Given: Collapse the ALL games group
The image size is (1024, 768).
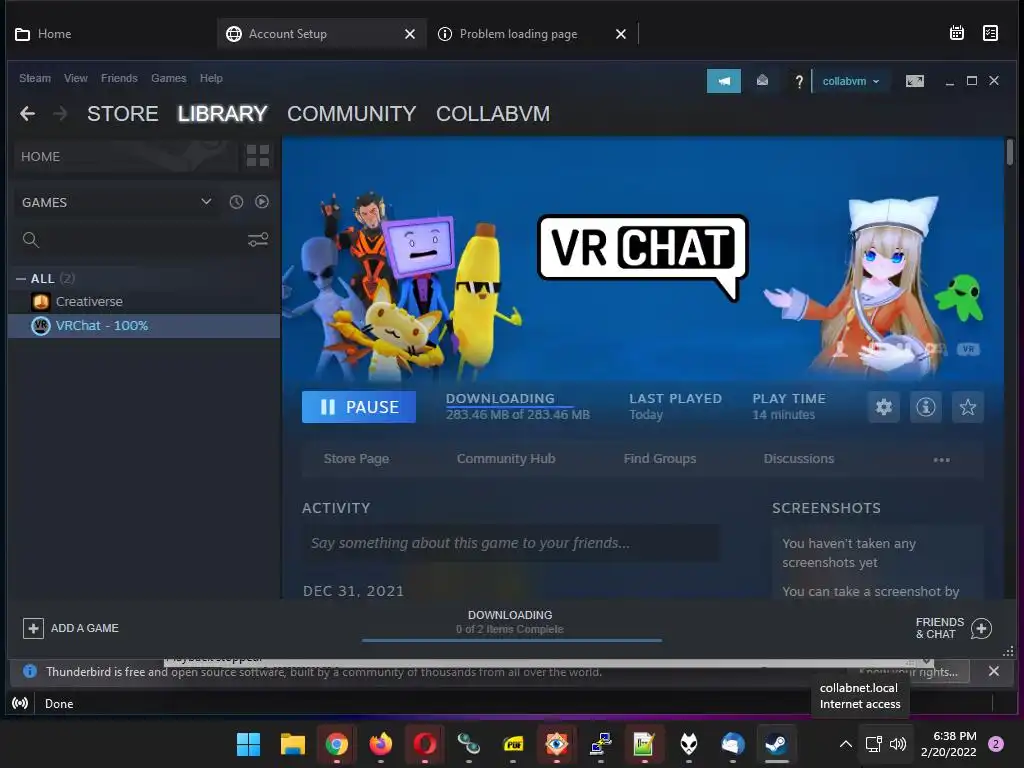Looking at the screenshot, I should coord(21,279).
